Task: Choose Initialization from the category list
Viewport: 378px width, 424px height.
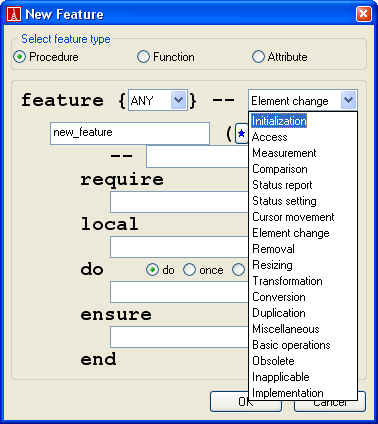Action: (x=279, y=121)
